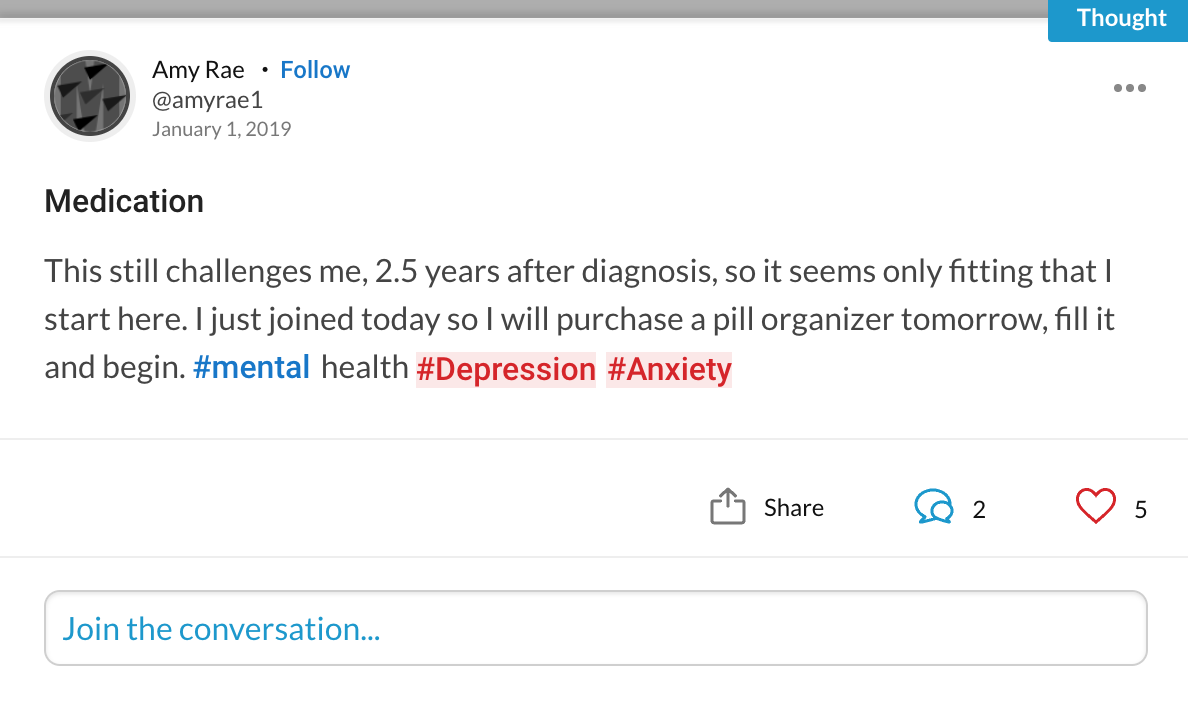Image resolution: width=1188 pixels, height=704 pixels.
Task: Click the Amy Rae display name
Action: pyautogui.click(x=199, y=70)
